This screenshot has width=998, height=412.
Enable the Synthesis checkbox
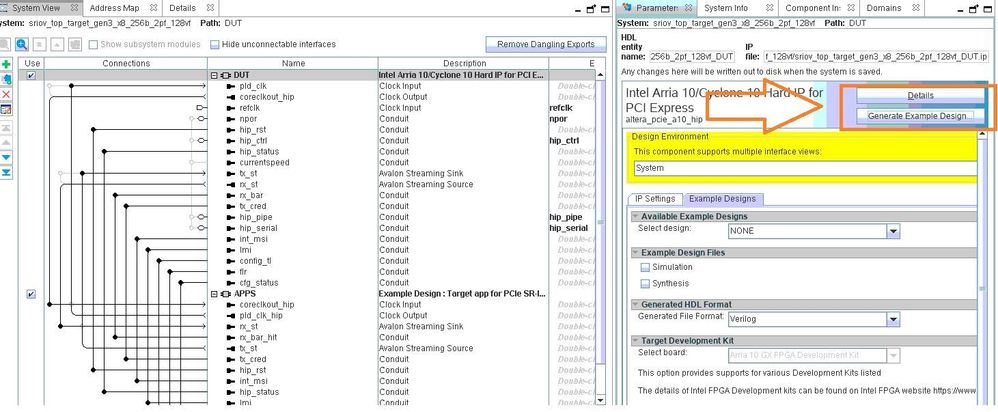tap(645, 284)
